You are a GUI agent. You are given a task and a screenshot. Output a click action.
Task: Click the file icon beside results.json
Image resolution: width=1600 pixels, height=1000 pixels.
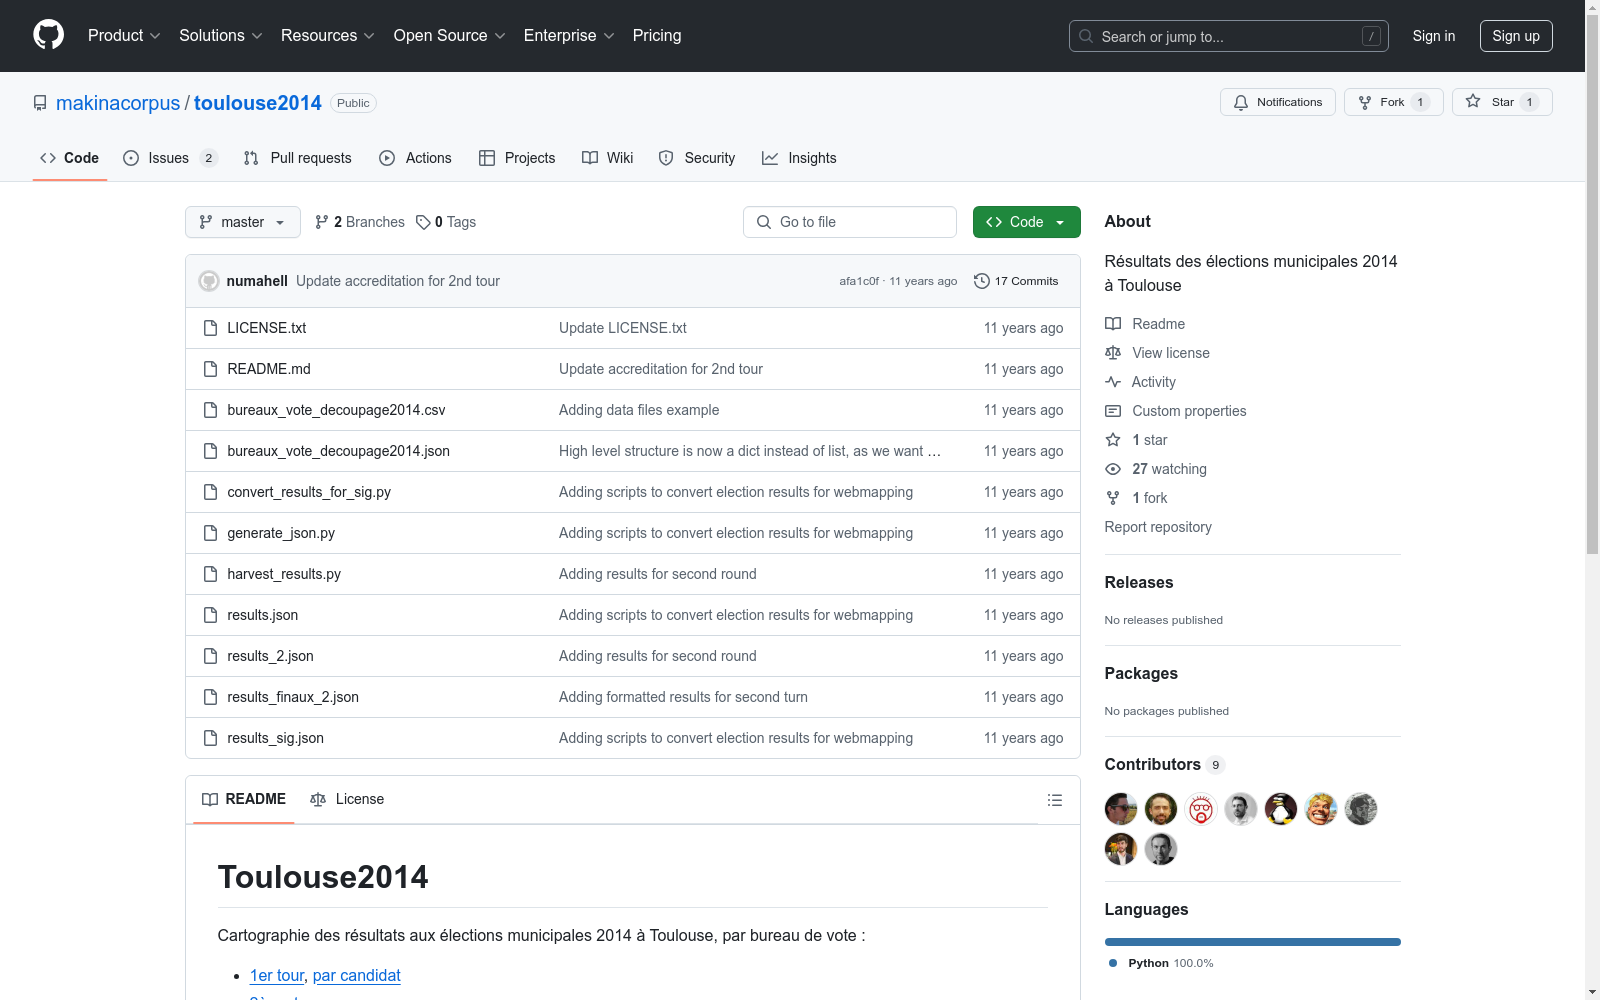tap(210, 615)
